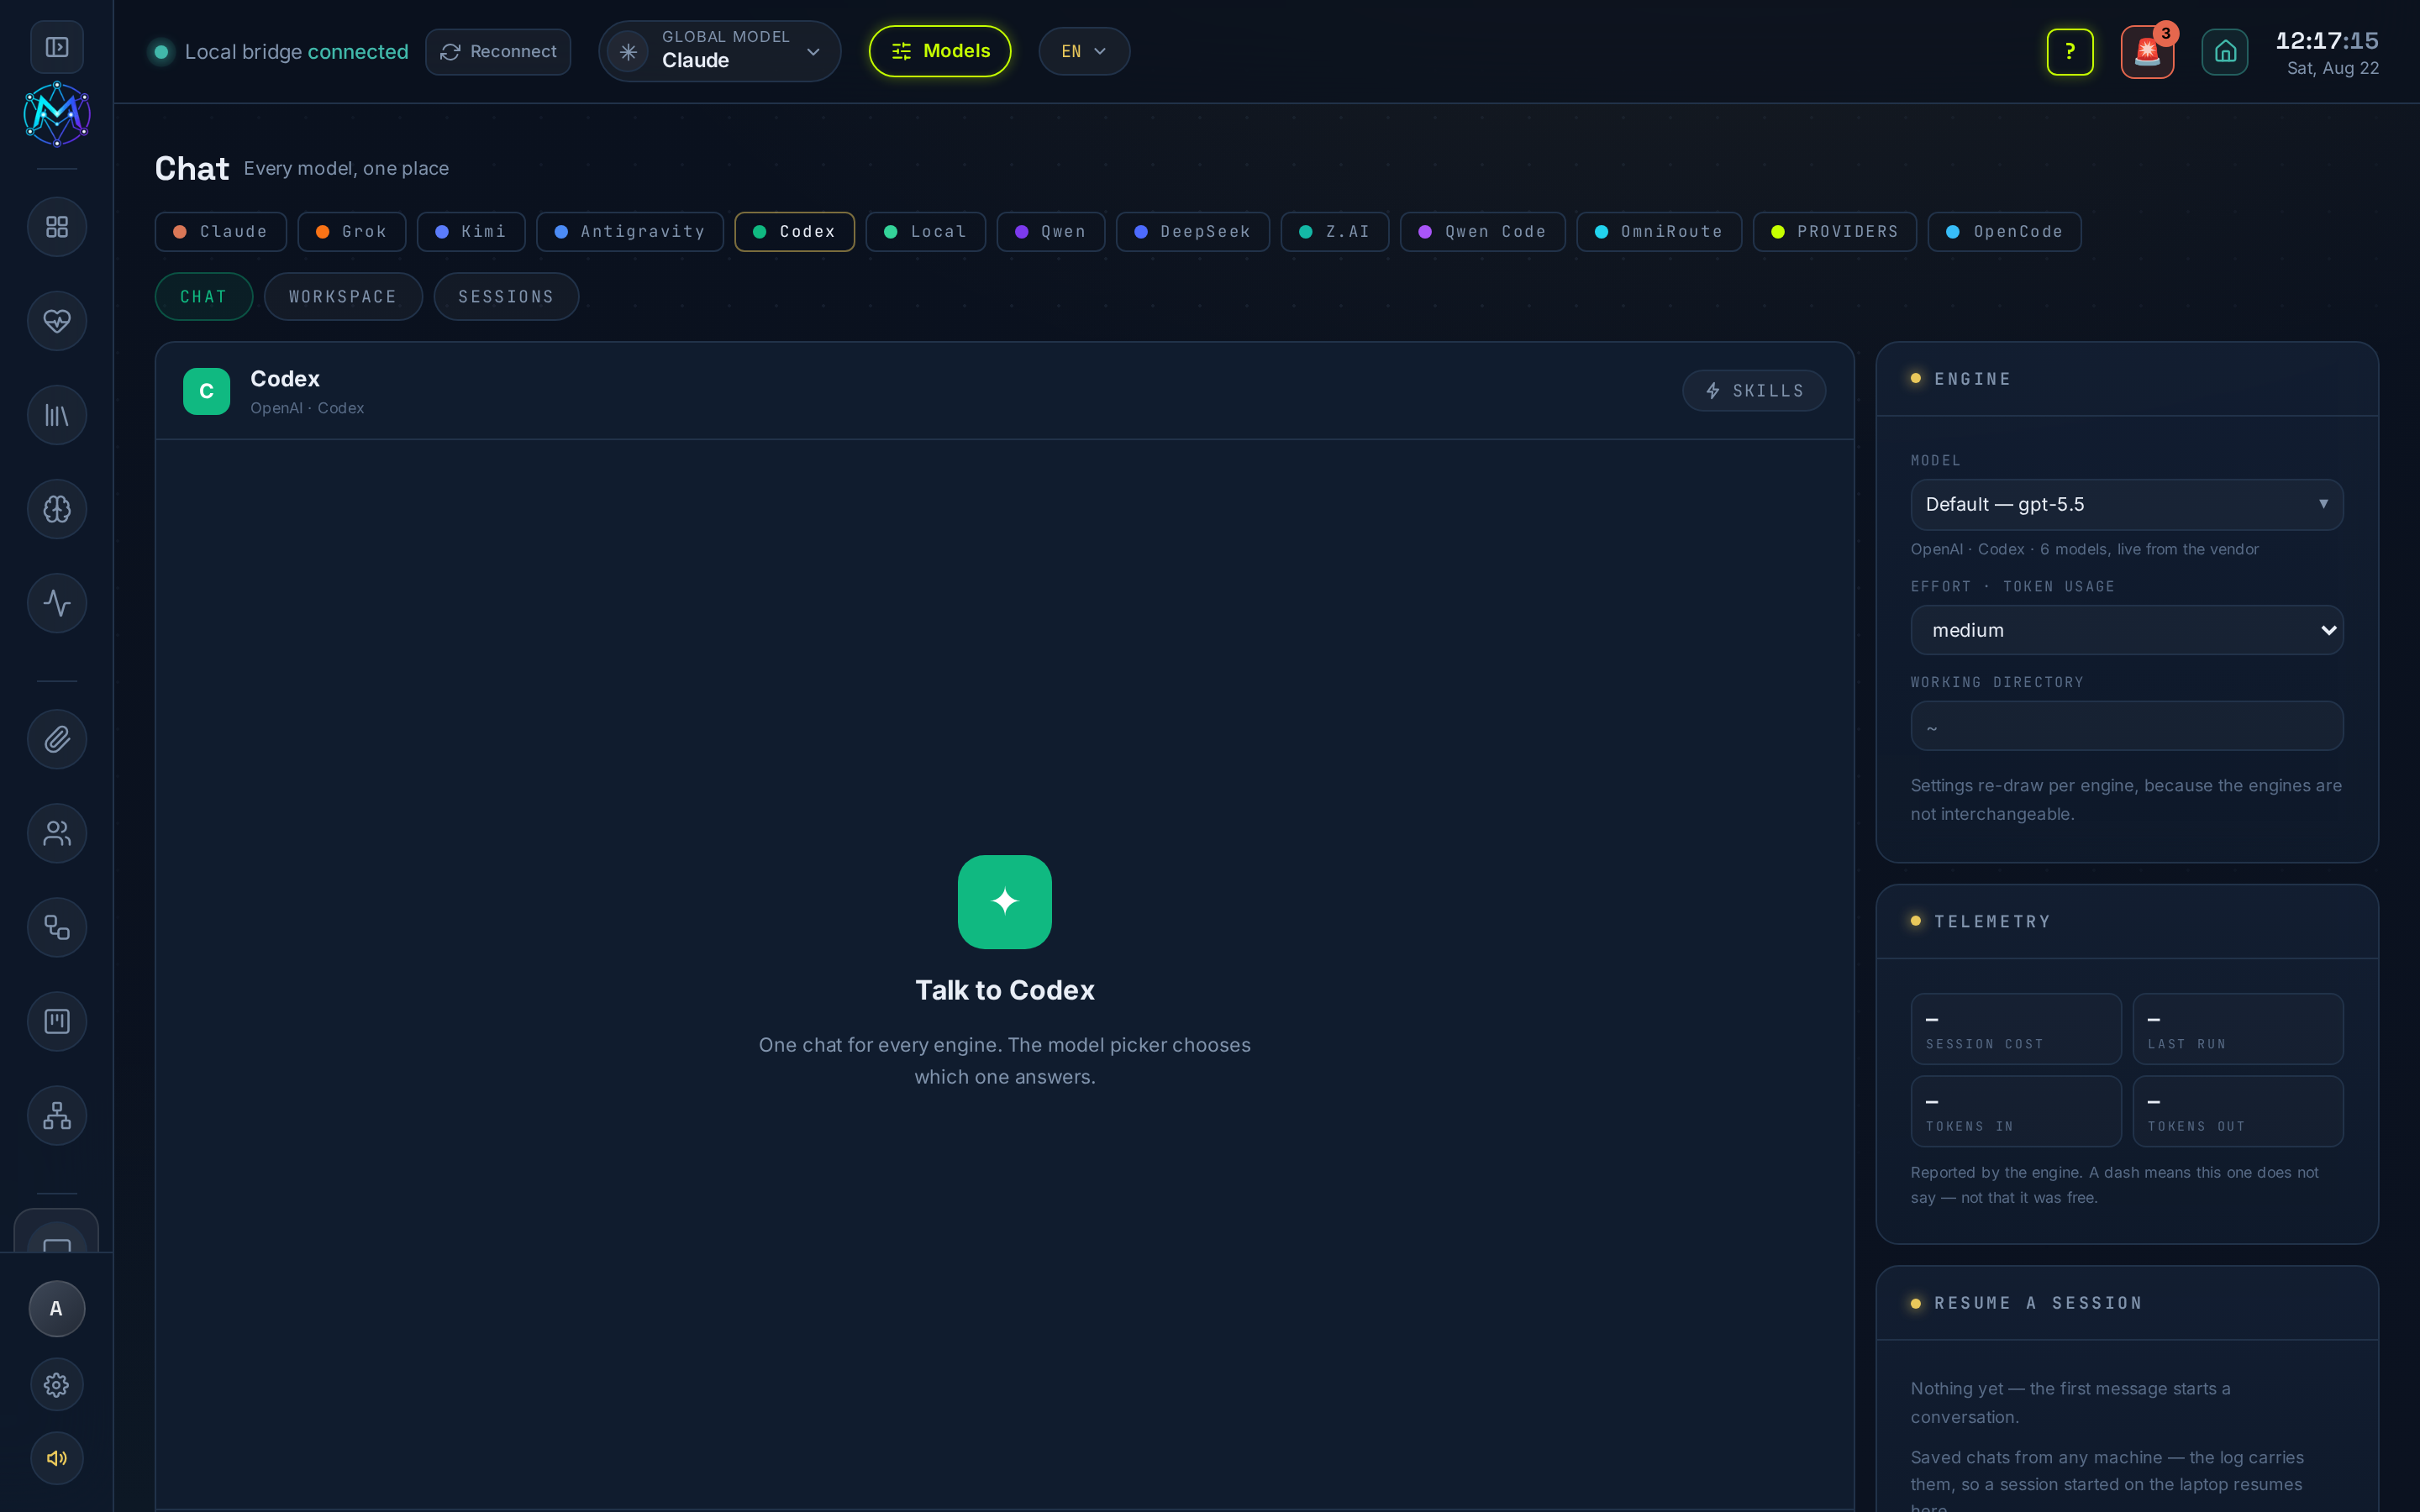Switch to the OpenCode engine tab
The width and height of the screenshot is (2420, 1512).
(2004, 232)
